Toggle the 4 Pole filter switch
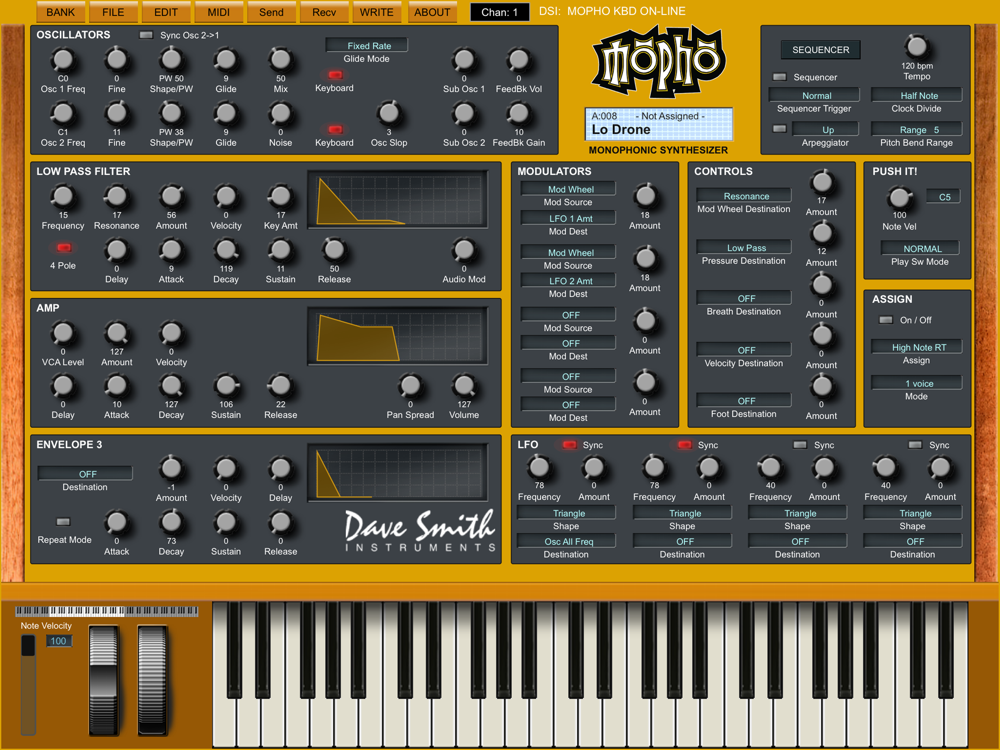Image resolution: width=1000 pixels, height=750 pixels. (x=63, y=247)
